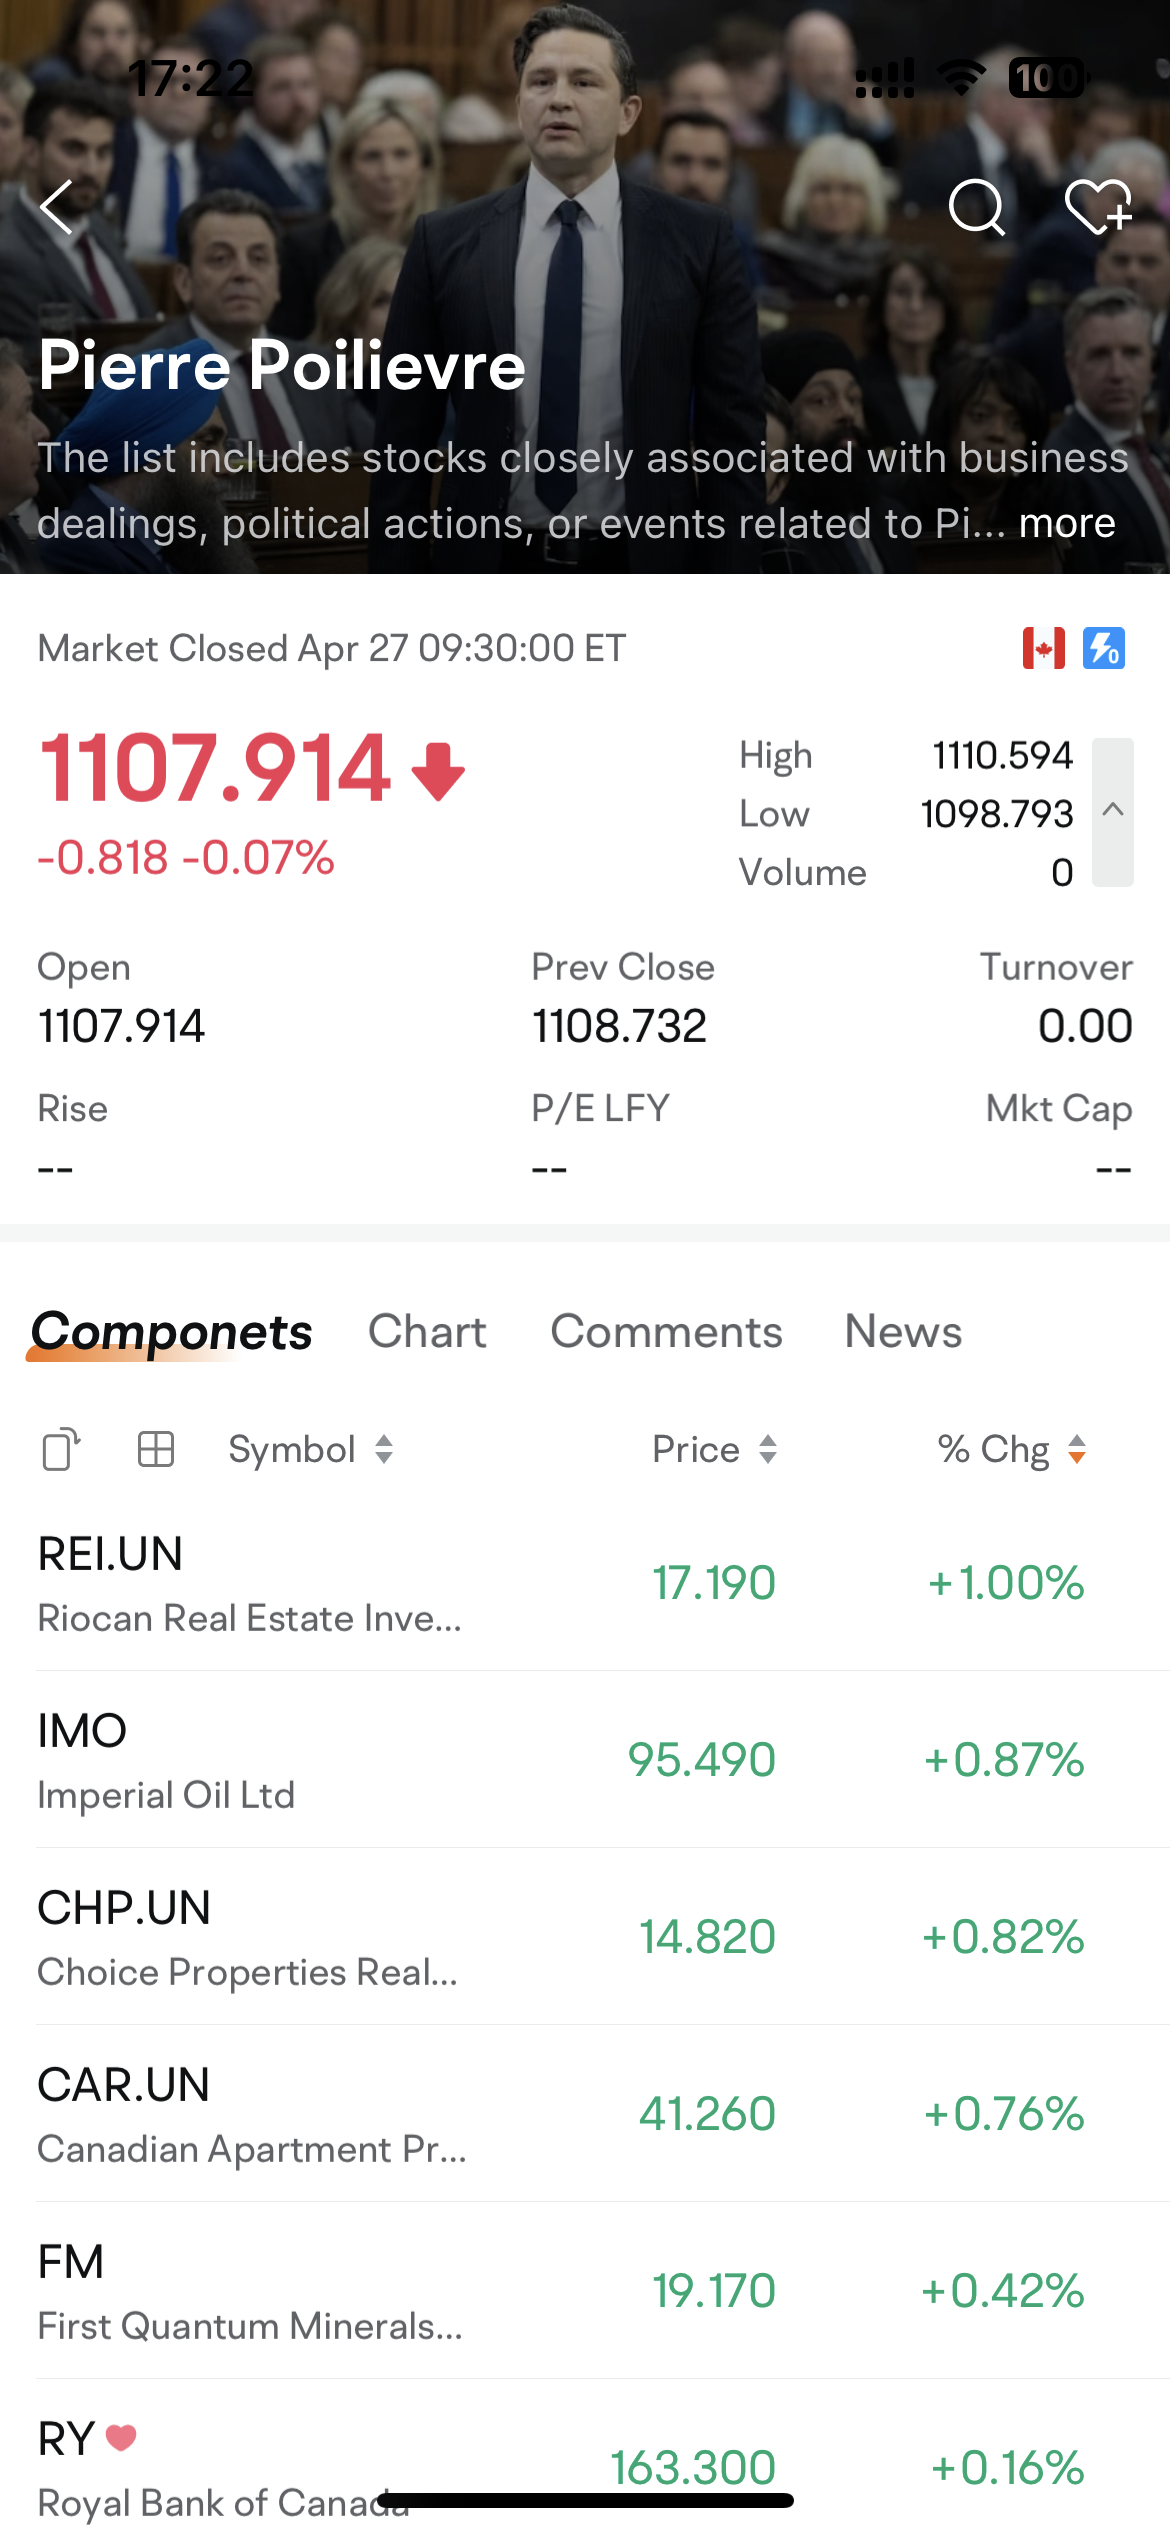Collapse quote details with the chevron up
1170x2532 pixels.
pos(1113,811)
